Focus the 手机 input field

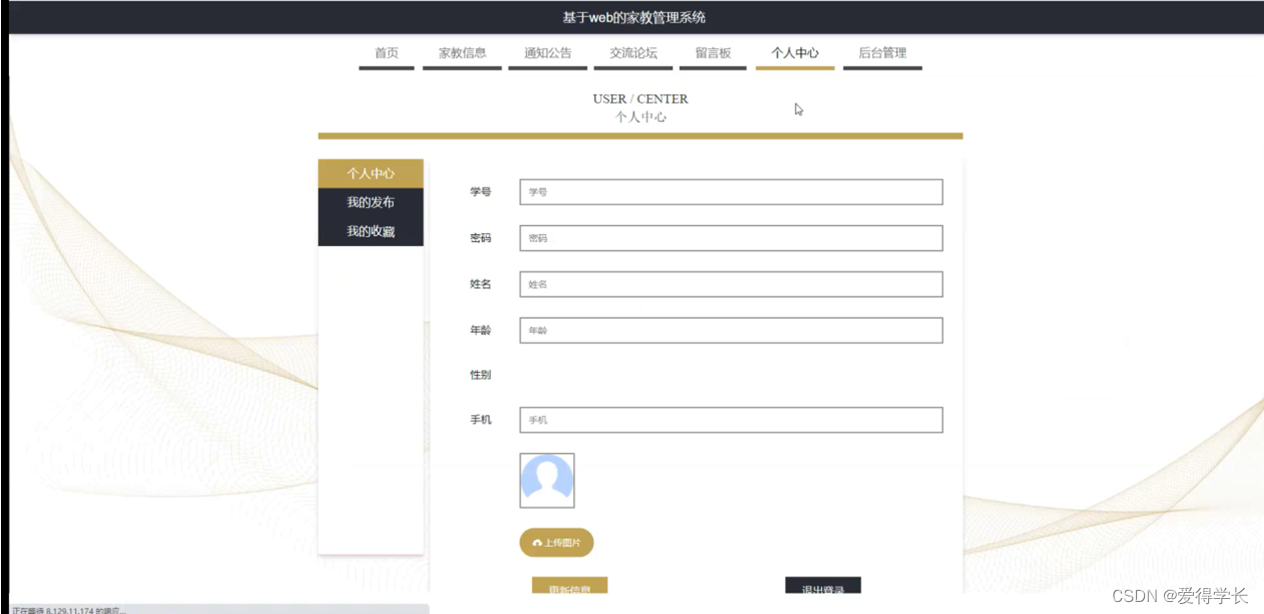(731, 420)
